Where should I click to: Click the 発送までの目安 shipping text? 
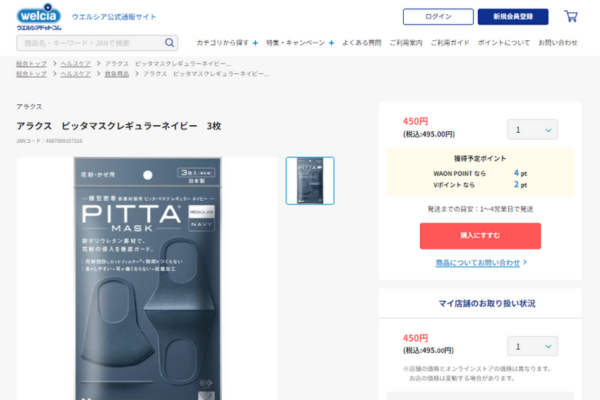tap(480, 209)
